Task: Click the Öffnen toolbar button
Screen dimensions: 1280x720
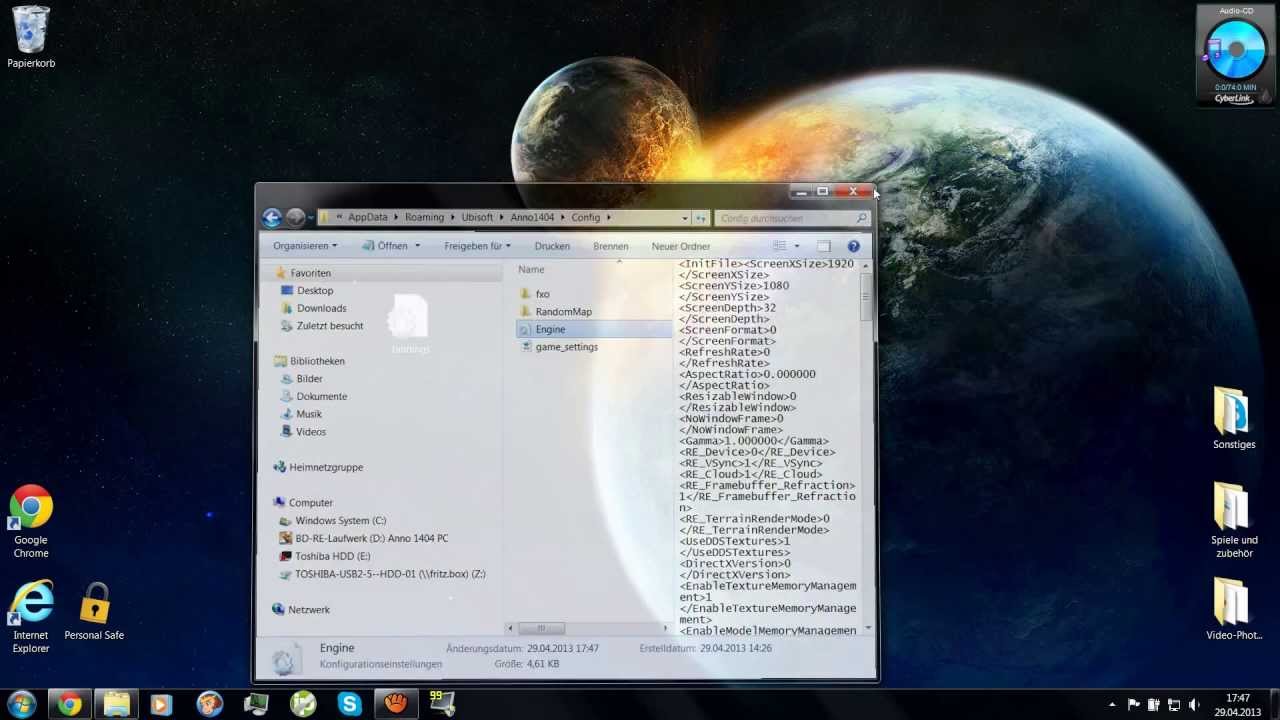Action: coord(385,246)
